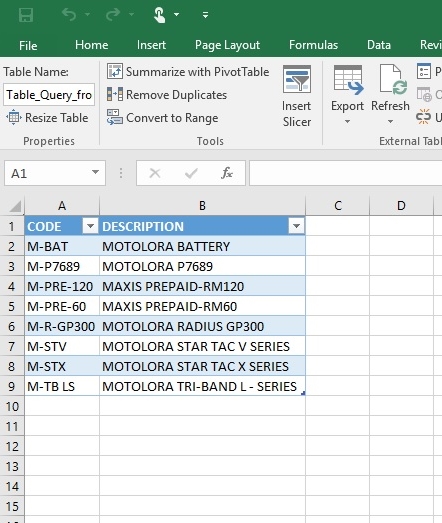
Task: Click the Undo arrow icon
Action: (x=69, y=15)
